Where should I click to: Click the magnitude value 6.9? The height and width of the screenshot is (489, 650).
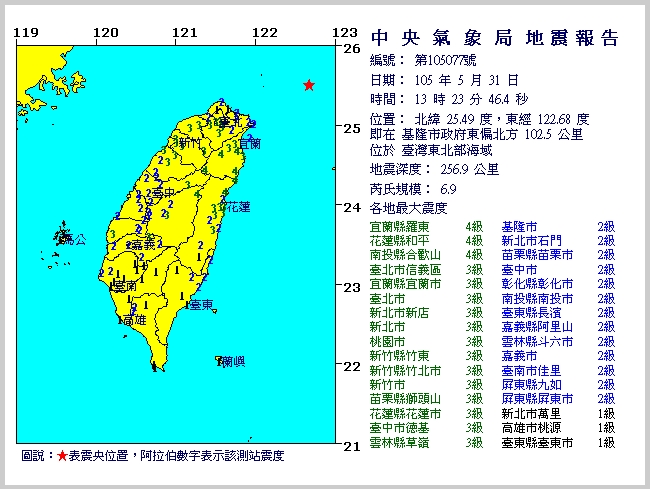pos(448,189)
